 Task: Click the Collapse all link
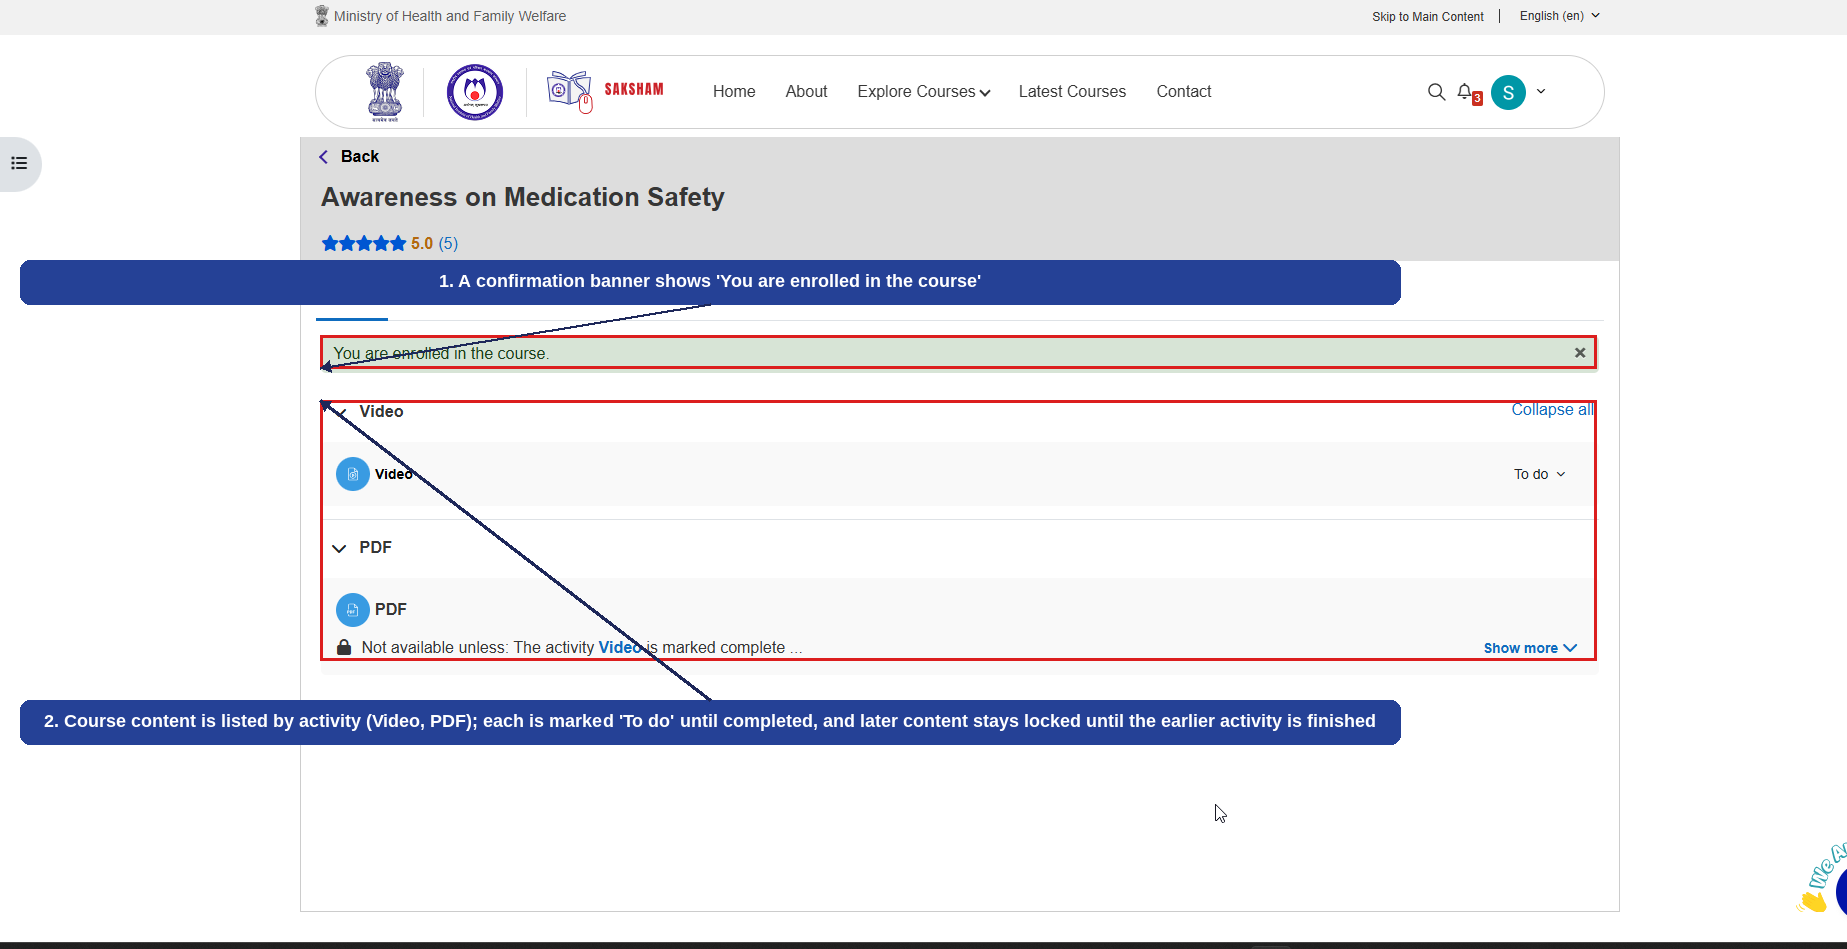click(x=1552, y=410)
